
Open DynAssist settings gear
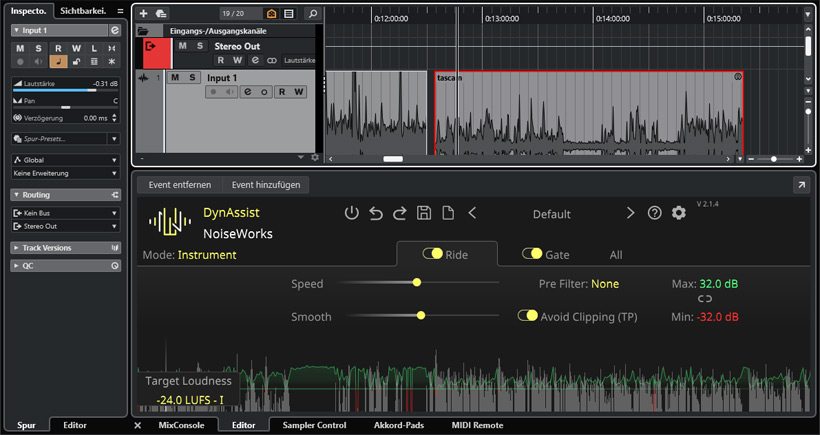point(679,213)
